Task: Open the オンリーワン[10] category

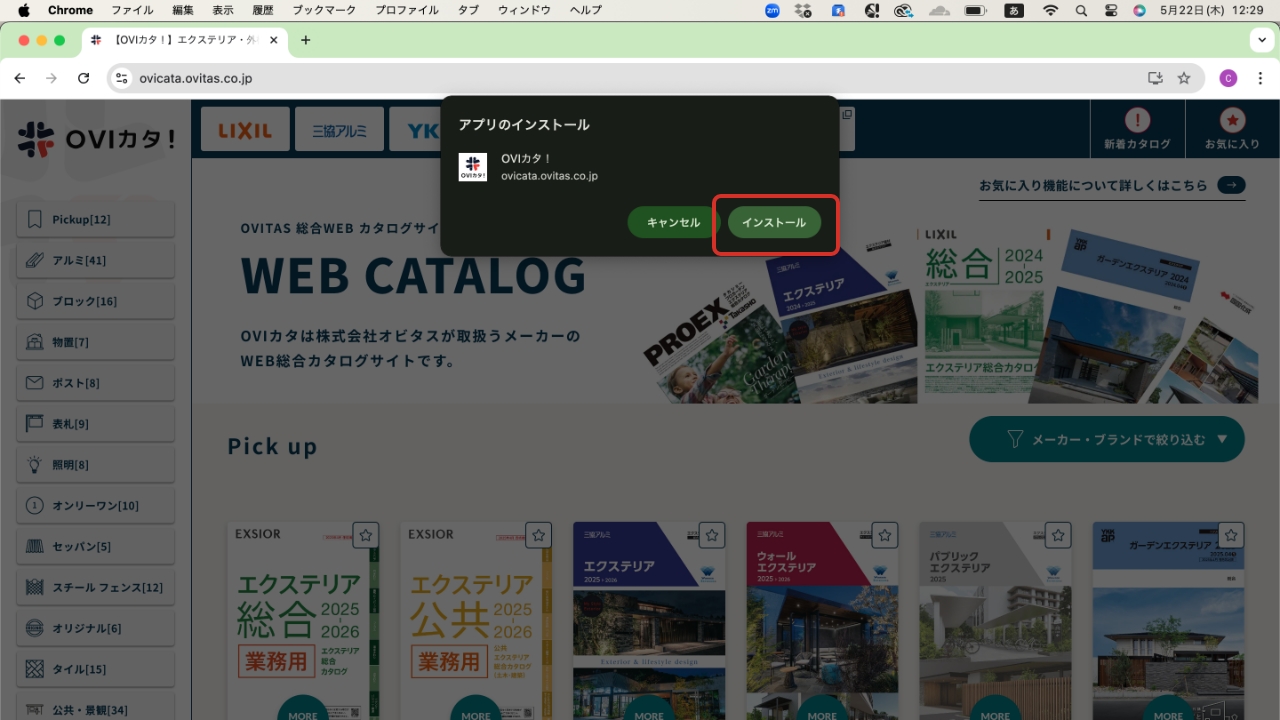Action: (x=95, y=506)
